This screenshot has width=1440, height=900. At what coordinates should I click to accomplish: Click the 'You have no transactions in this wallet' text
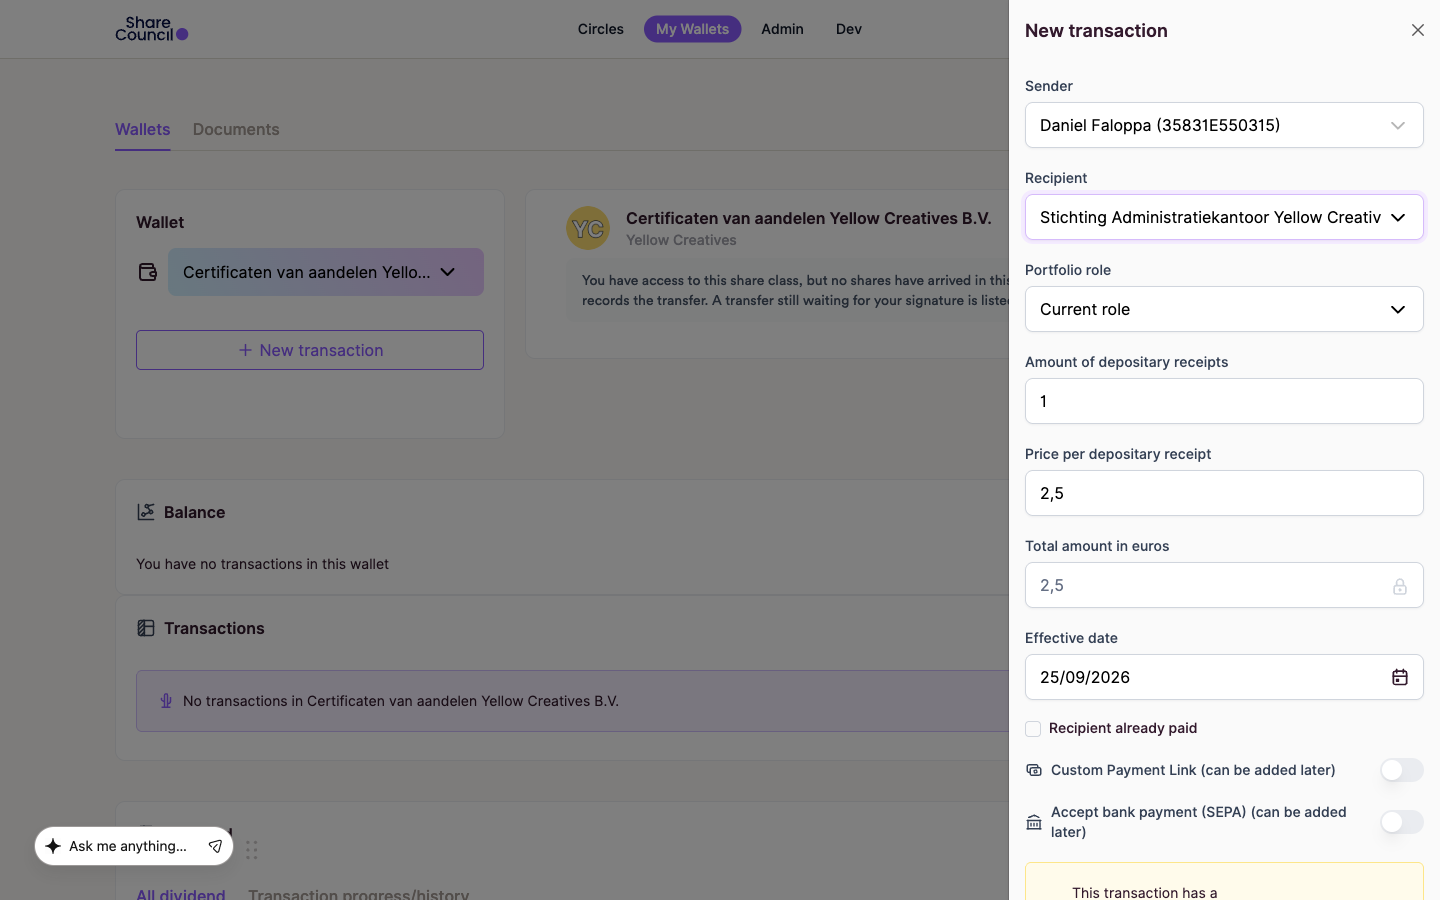tap(263, 564)
